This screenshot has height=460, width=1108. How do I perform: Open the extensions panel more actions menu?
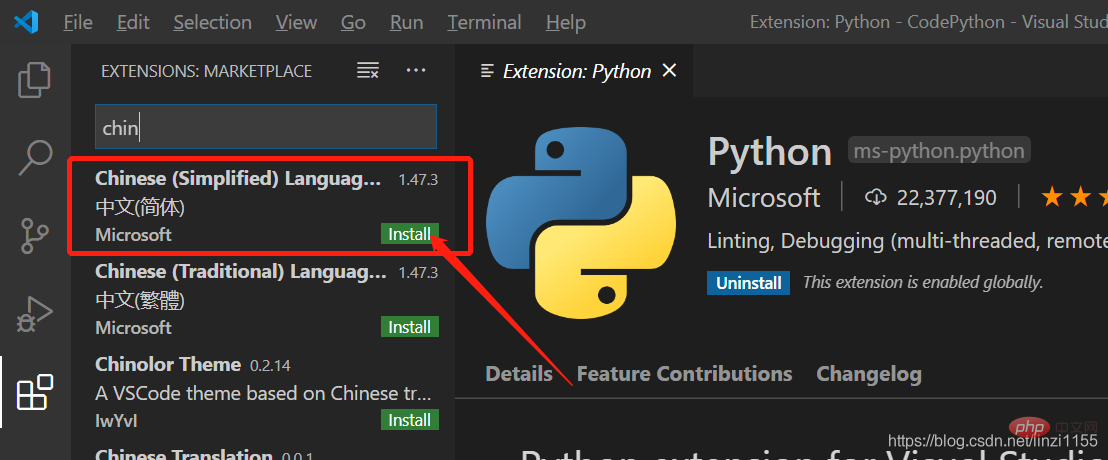pyautogui.click(x=416, y=71)
